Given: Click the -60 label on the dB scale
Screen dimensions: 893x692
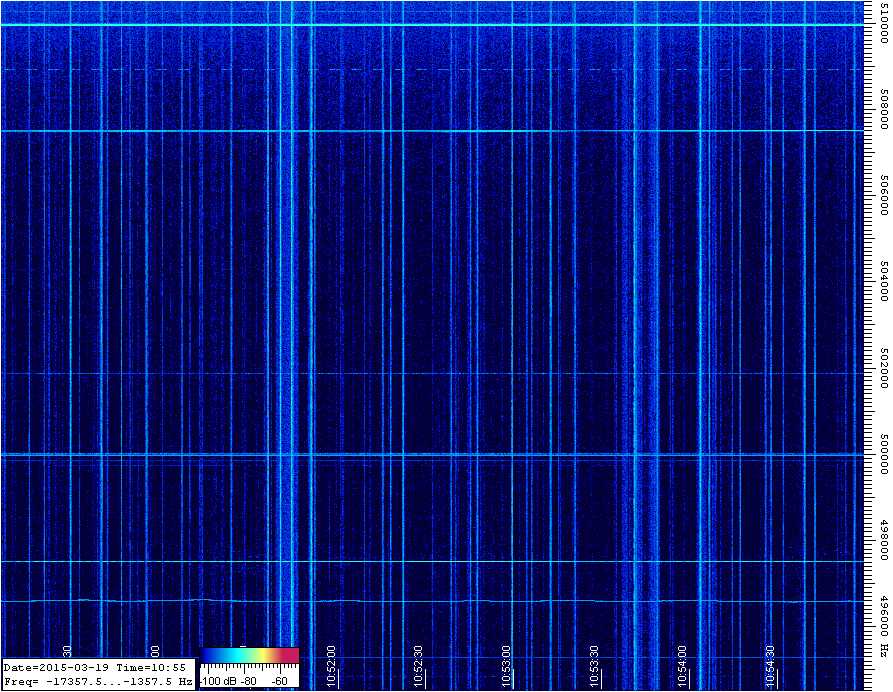Looking at the screenshot, I should click(x=280, y=681).
